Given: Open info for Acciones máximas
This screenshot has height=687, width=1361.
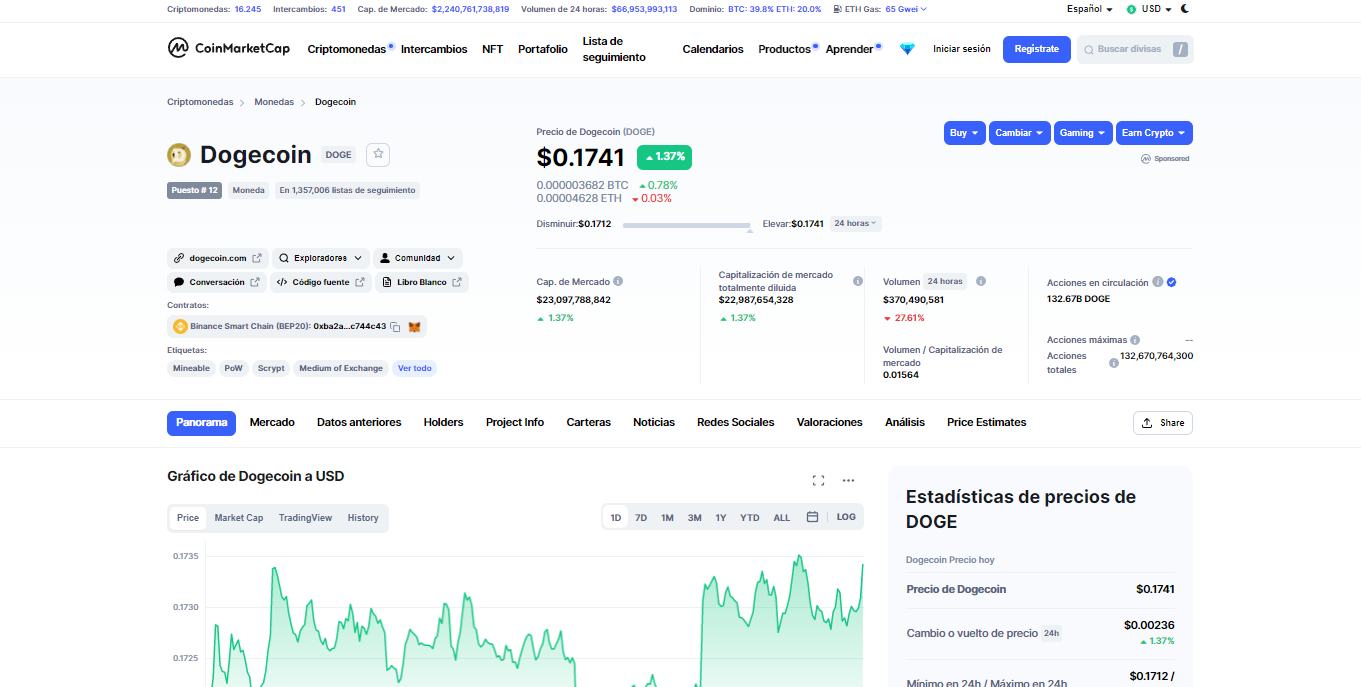Looking at the screenshot, I should coord(1135,340).
